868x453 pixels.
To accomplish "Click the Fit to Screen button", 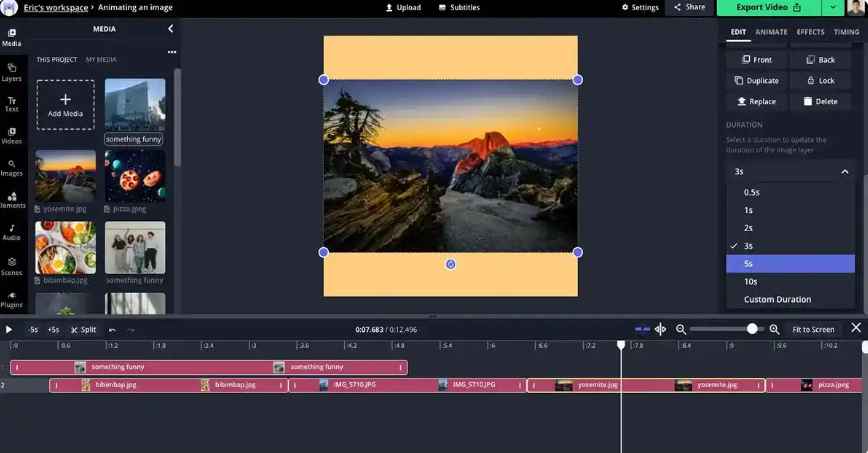I will pos(813,329).
